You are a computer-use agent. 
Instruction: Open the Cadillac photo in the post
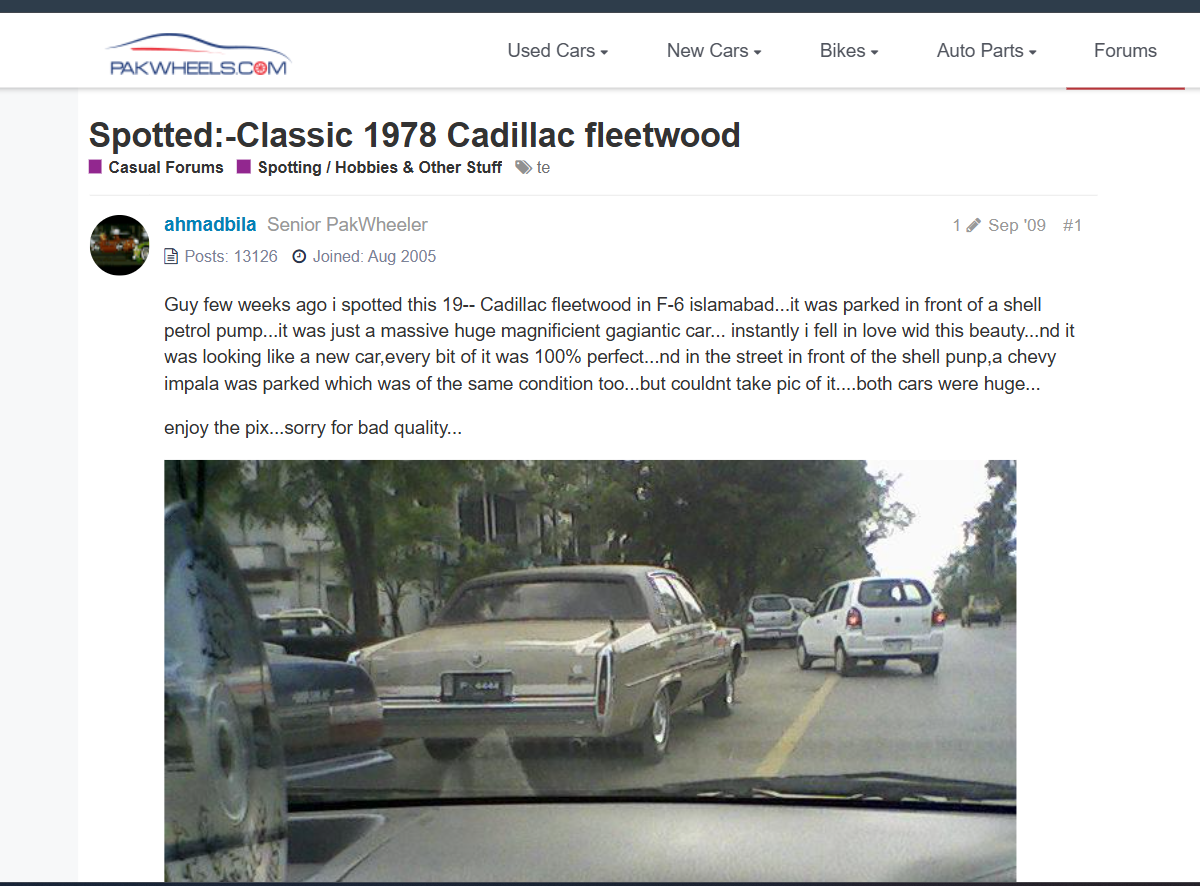[590, 670]
